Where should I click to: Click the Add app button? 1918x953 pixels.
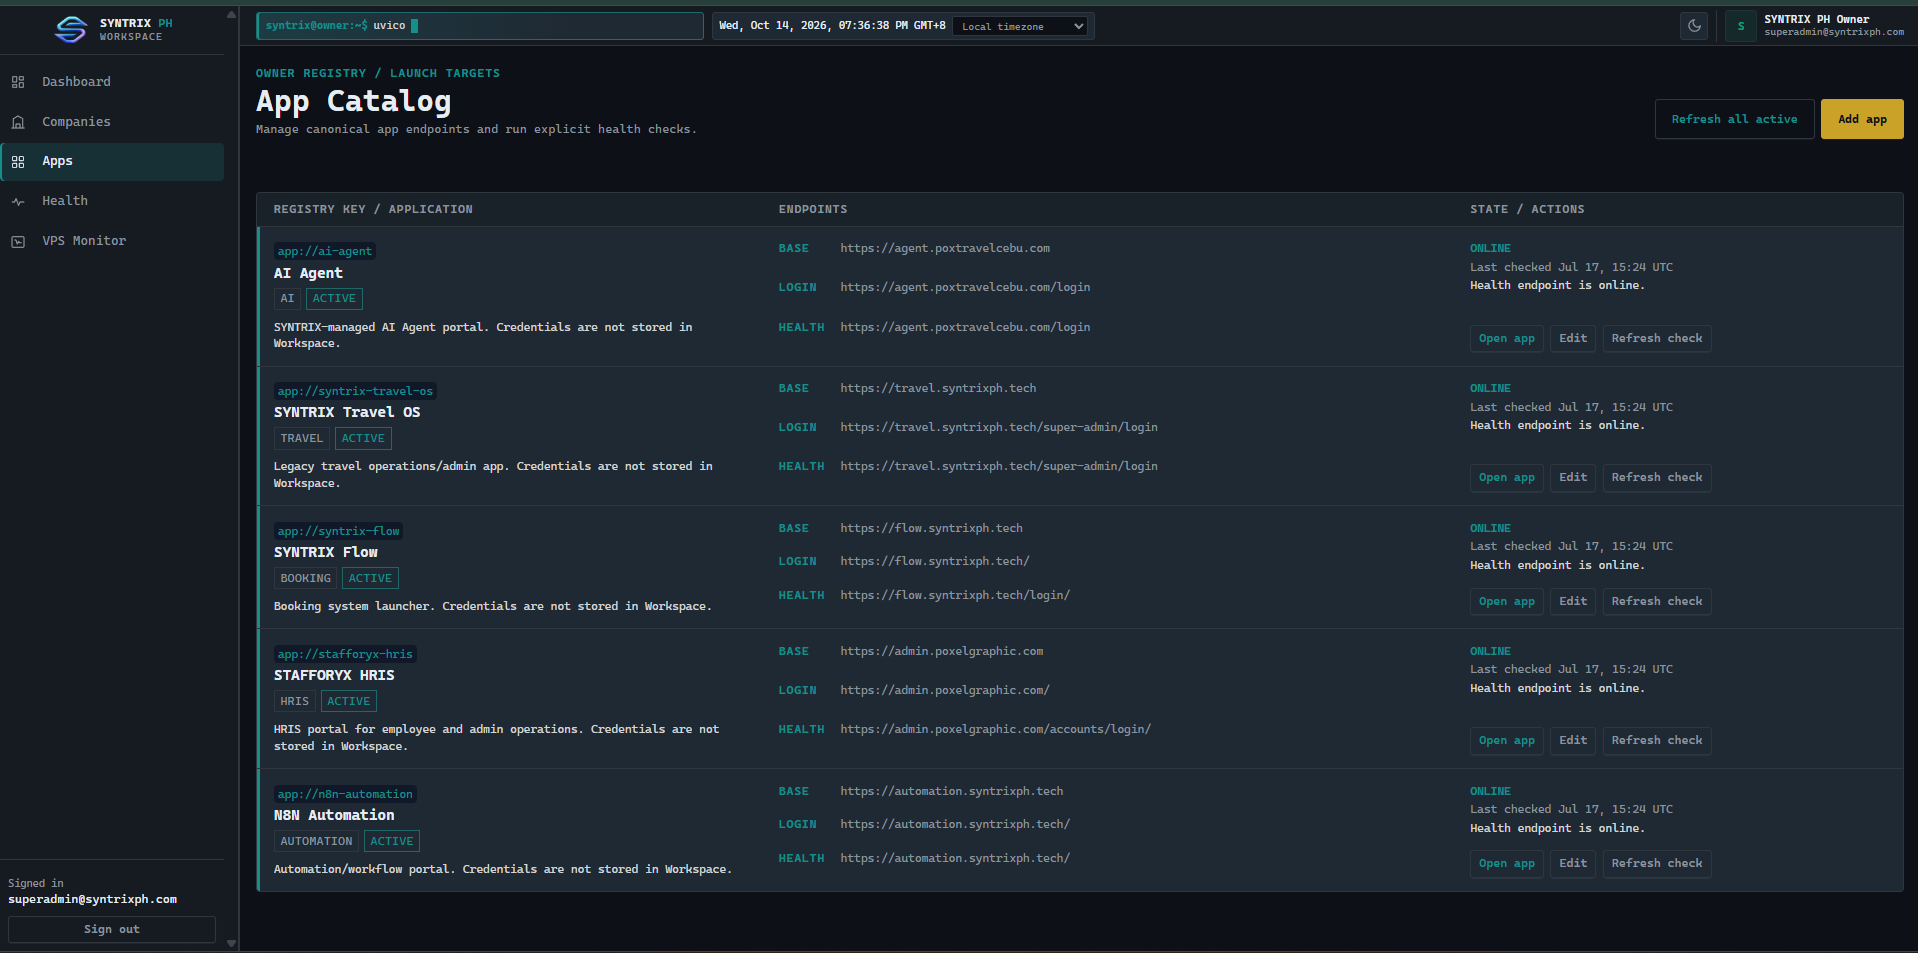coord(1862,119)
